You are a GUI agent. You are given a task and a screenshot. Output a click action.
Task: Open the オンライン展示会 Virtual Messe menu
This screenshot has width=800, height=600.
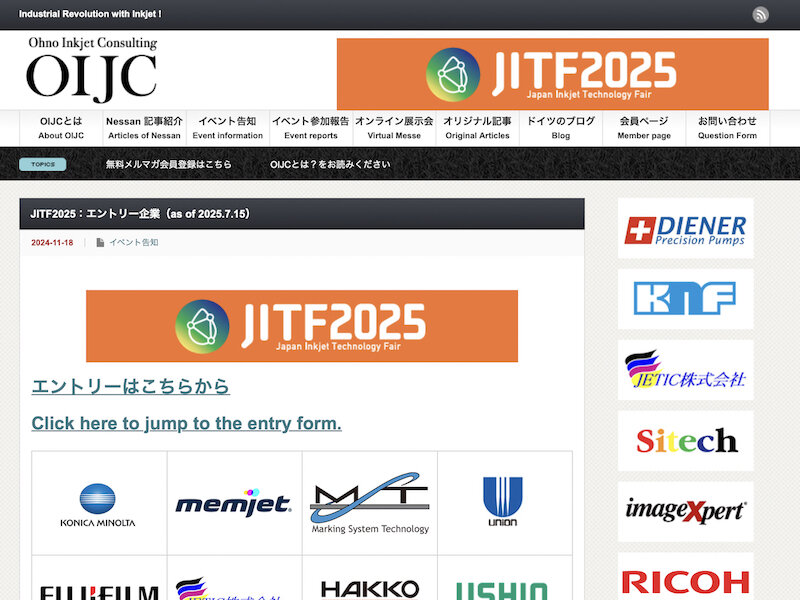pos(394,128)
